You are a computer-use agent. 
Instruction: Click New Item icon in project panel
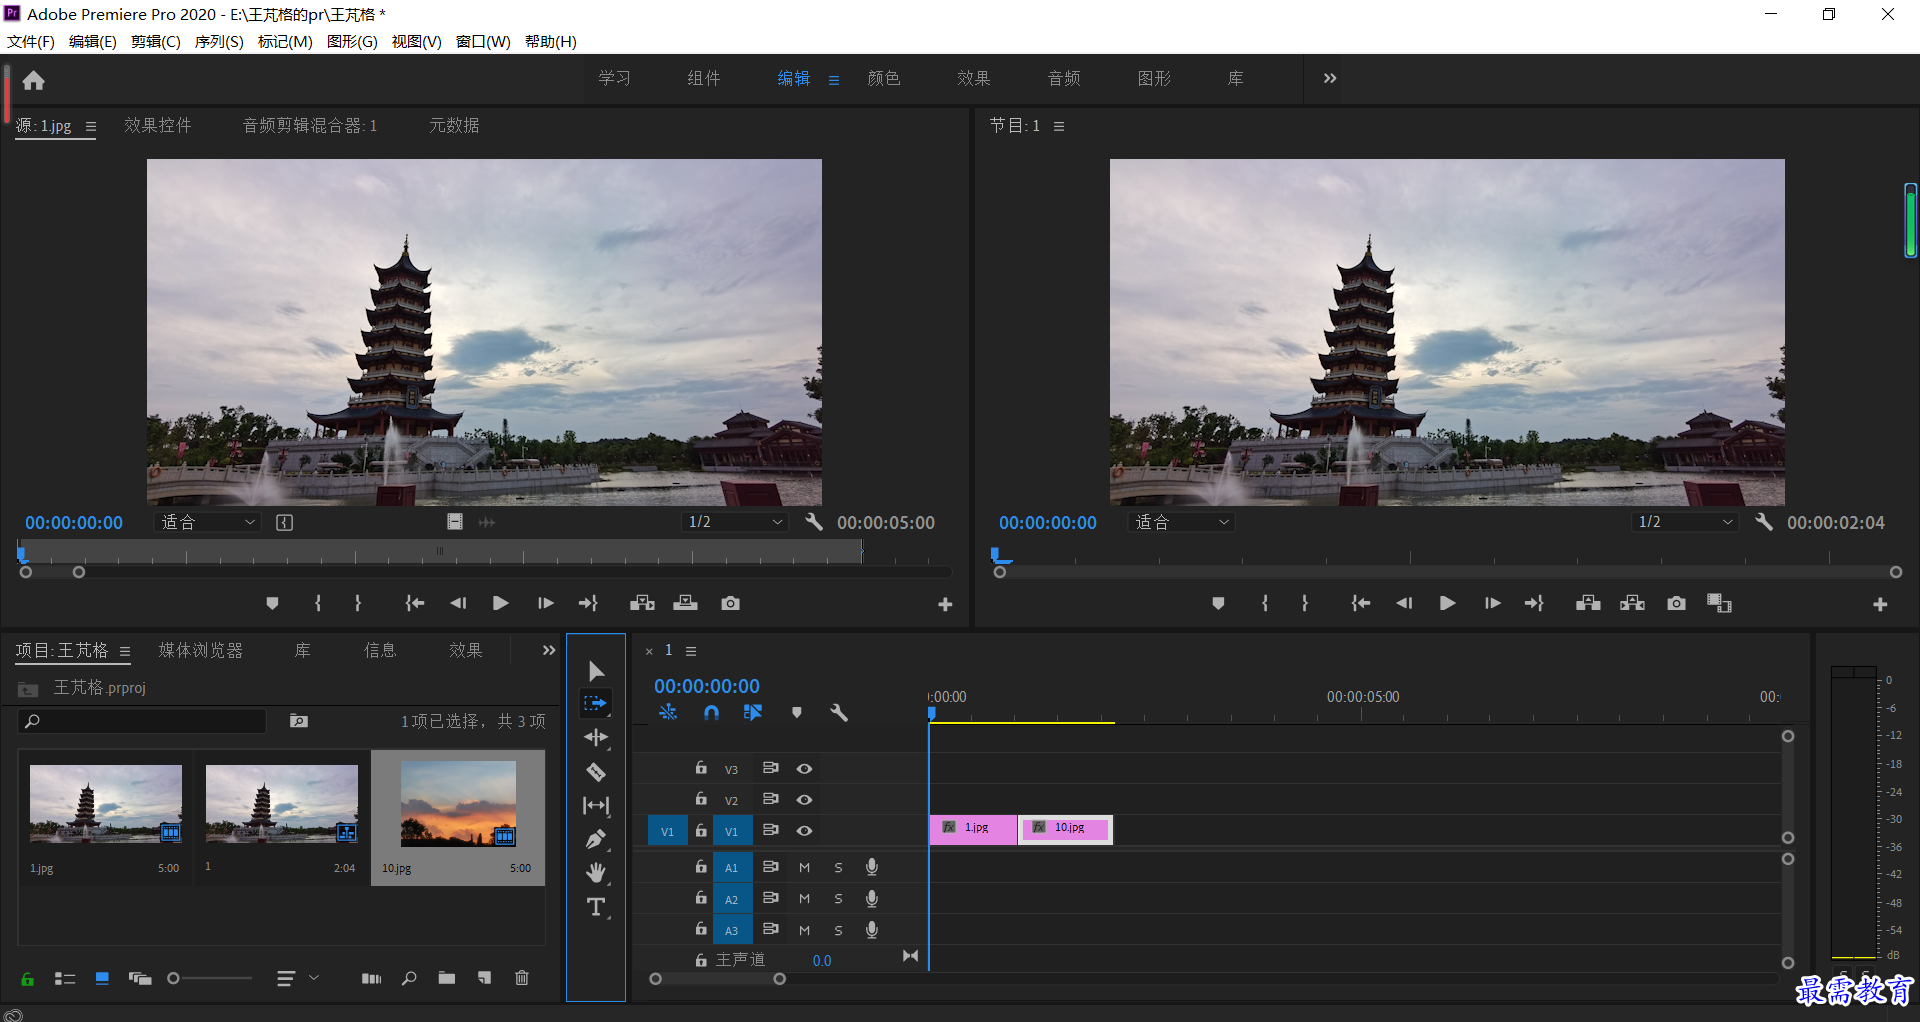point(485,978)
